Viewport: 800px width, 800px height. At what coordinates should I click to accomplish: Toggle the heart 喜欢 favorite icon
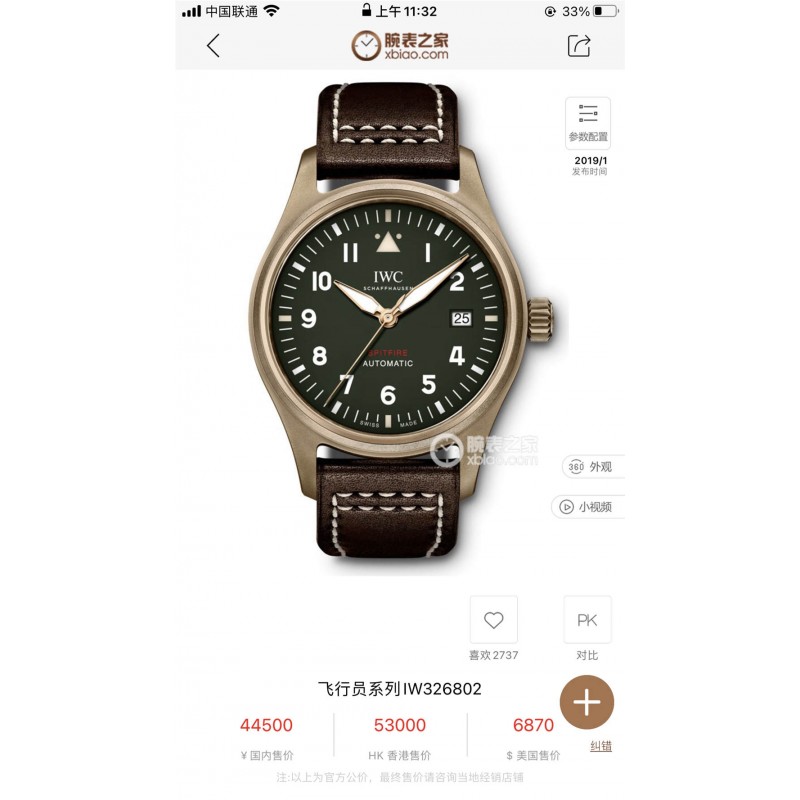point(493,620)
